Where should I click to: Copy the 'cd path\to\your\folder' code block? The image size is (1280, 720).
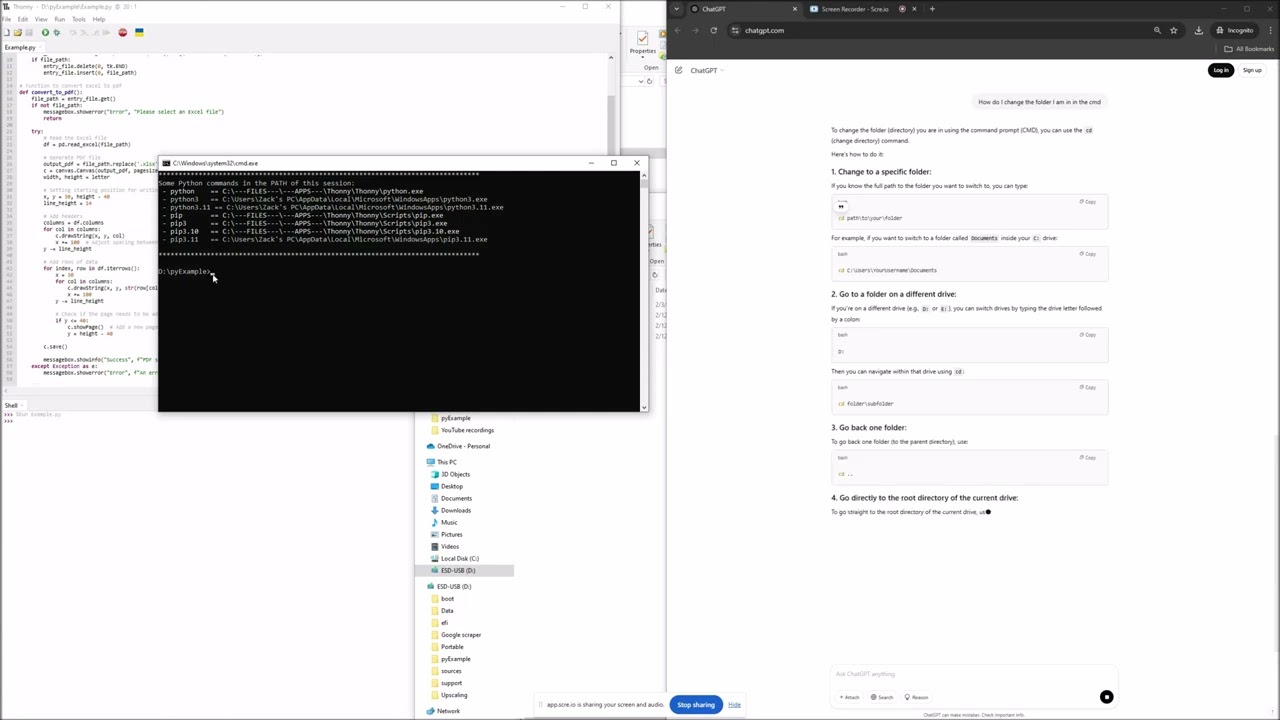(x=1088, y=202)
